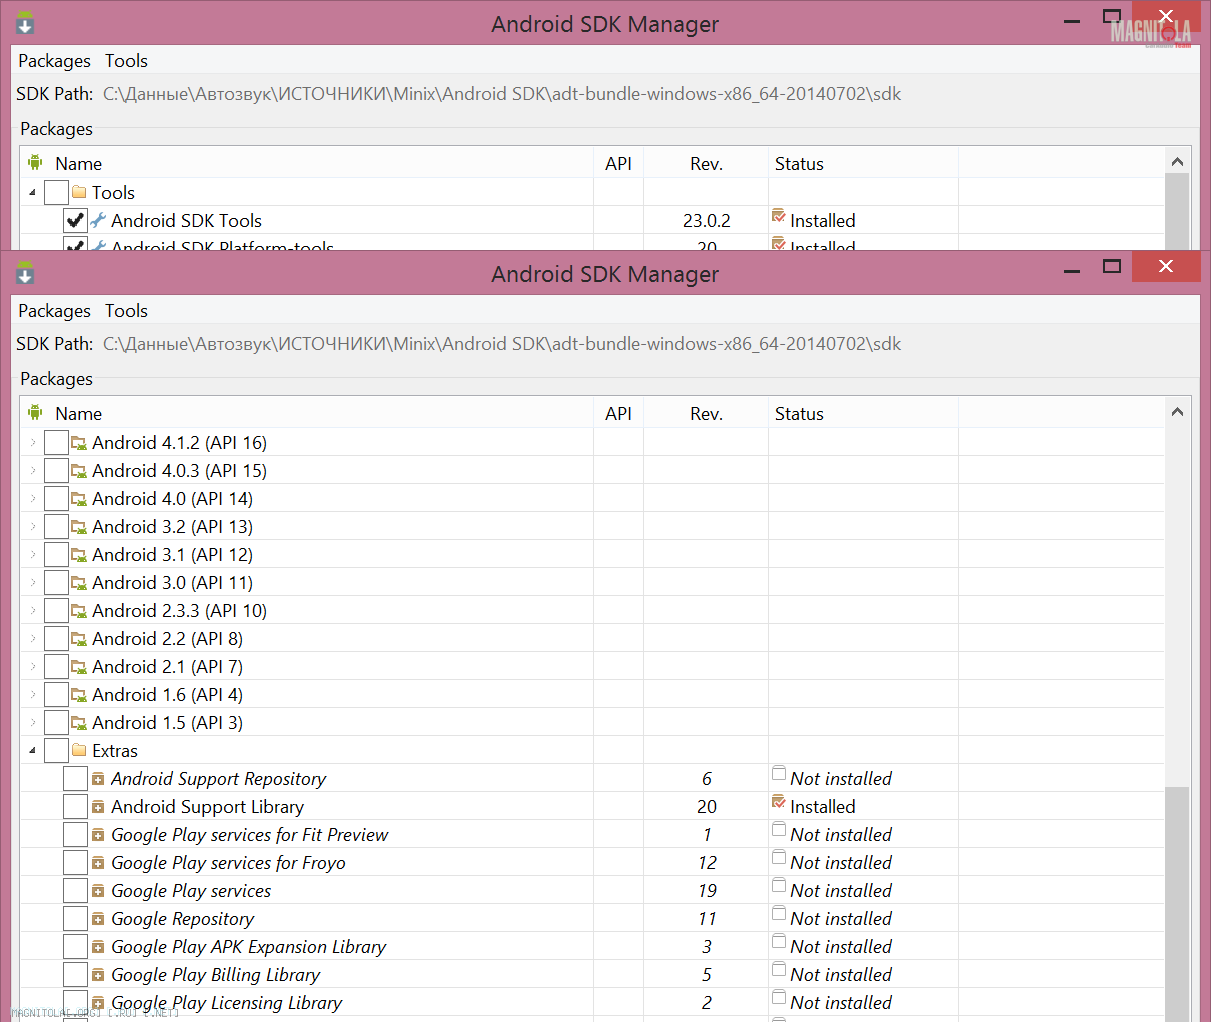Viewport: 1211px width, 1022px height.
Task: Expand the Android 4.1.2 (API 16) node
Action: pos(33,442)
